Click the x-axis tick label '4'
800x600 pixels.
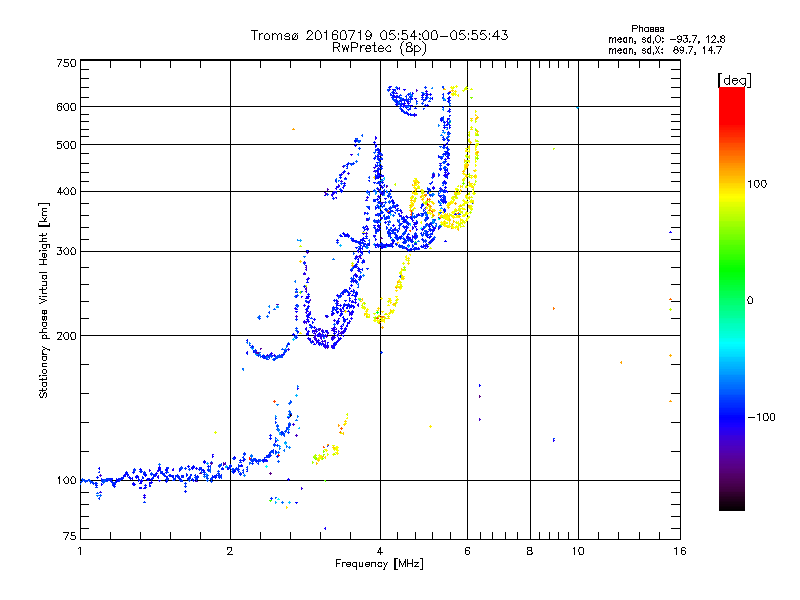click(380, 551)
